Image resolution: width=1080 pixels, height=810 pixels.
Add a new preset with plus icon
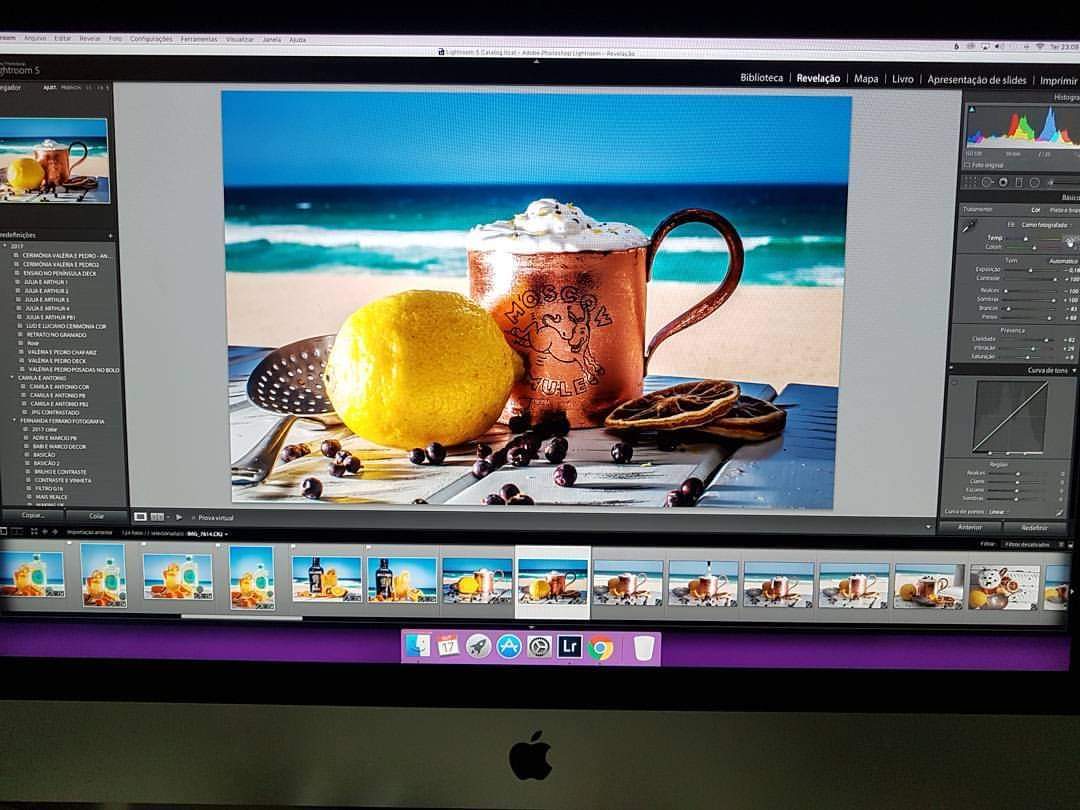pyautogui.click(x=110, y=236)
